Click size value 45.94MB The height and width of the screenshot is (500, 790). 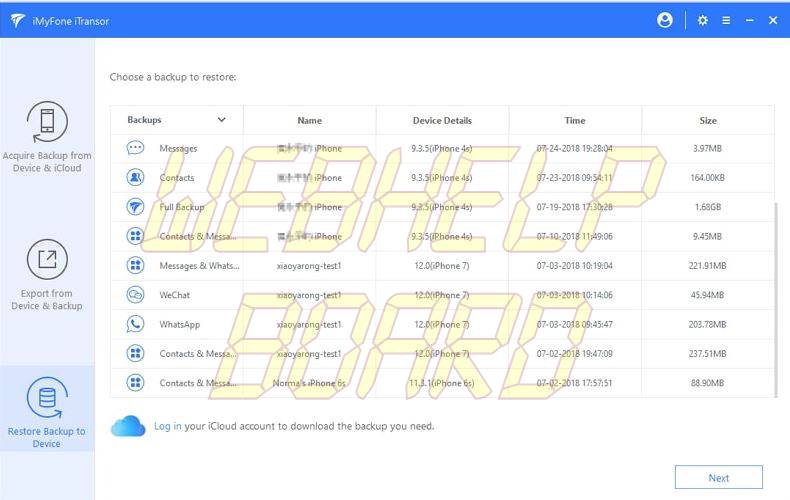point(707,295)
